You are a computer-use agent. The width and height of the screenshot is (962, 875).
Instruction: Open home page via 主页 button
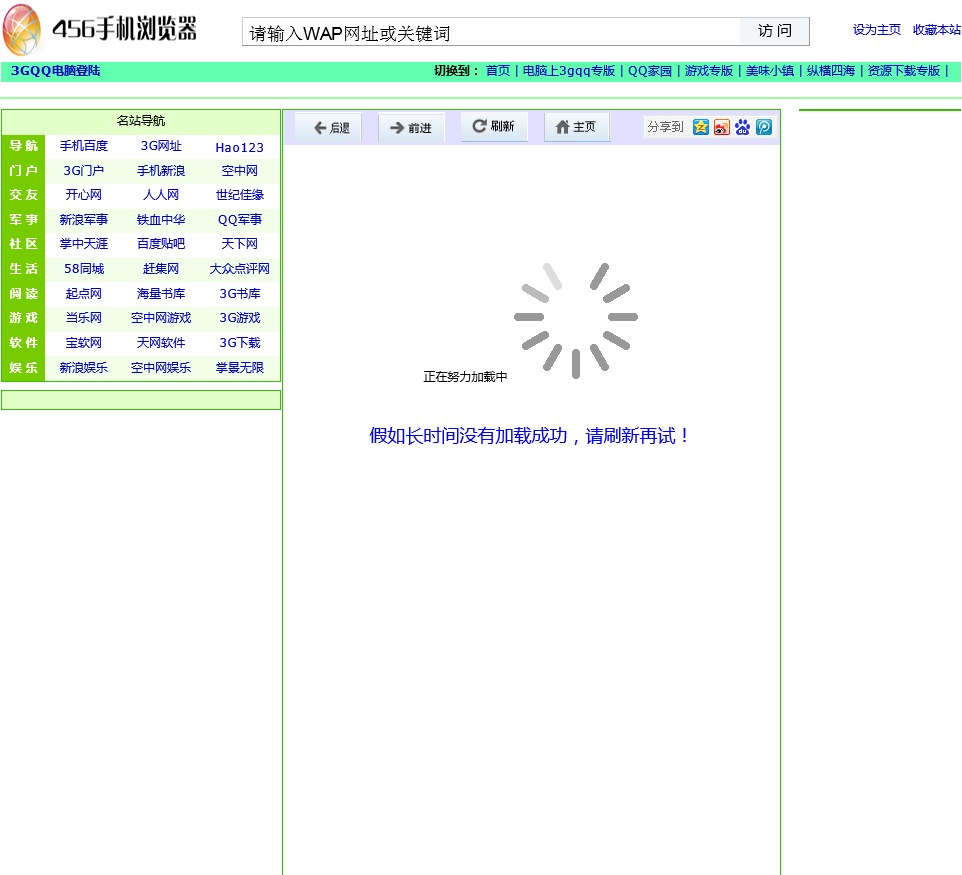coord(577,127)
